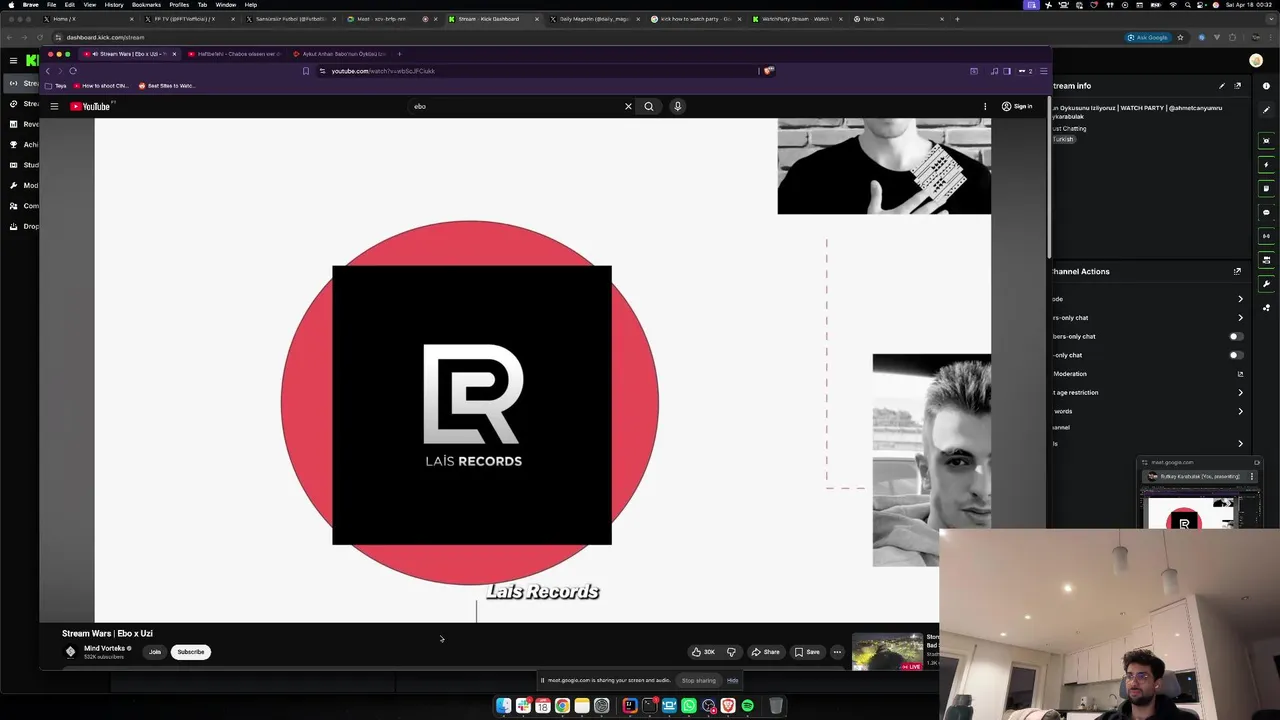Switch to the WatchParty Stream tab
The image size is (1280, 720).
tap(795, 19)
